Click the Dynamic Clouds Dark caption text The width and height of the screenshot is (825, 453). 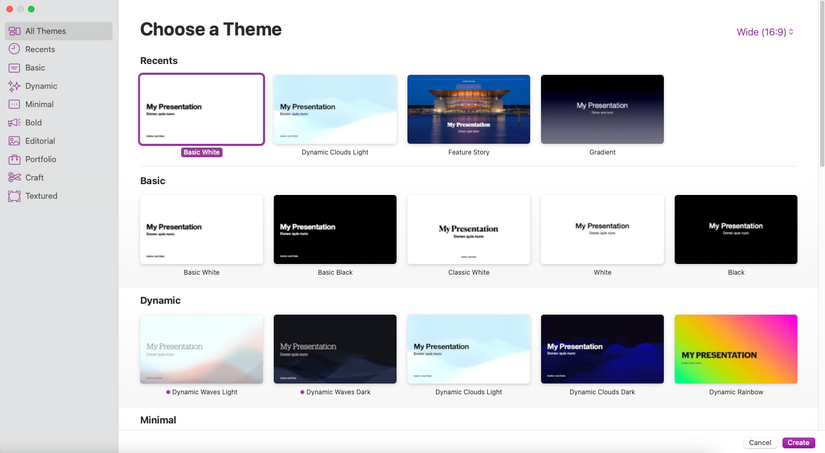click(x=602, y=392)
